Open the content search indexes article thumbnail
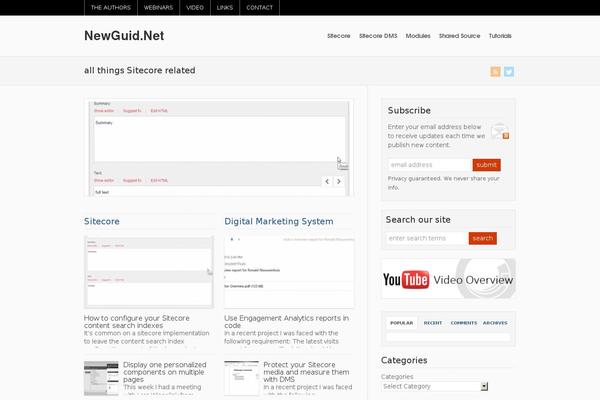The height and width of the screenshot is (400, 600). (149, 272)
